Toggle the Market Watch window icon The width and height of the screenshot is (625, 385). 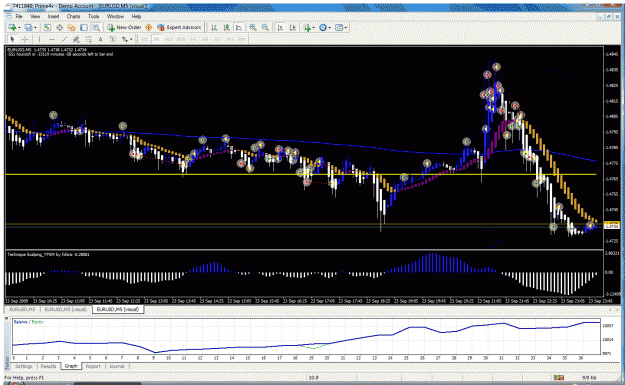(x=47, y=28)
